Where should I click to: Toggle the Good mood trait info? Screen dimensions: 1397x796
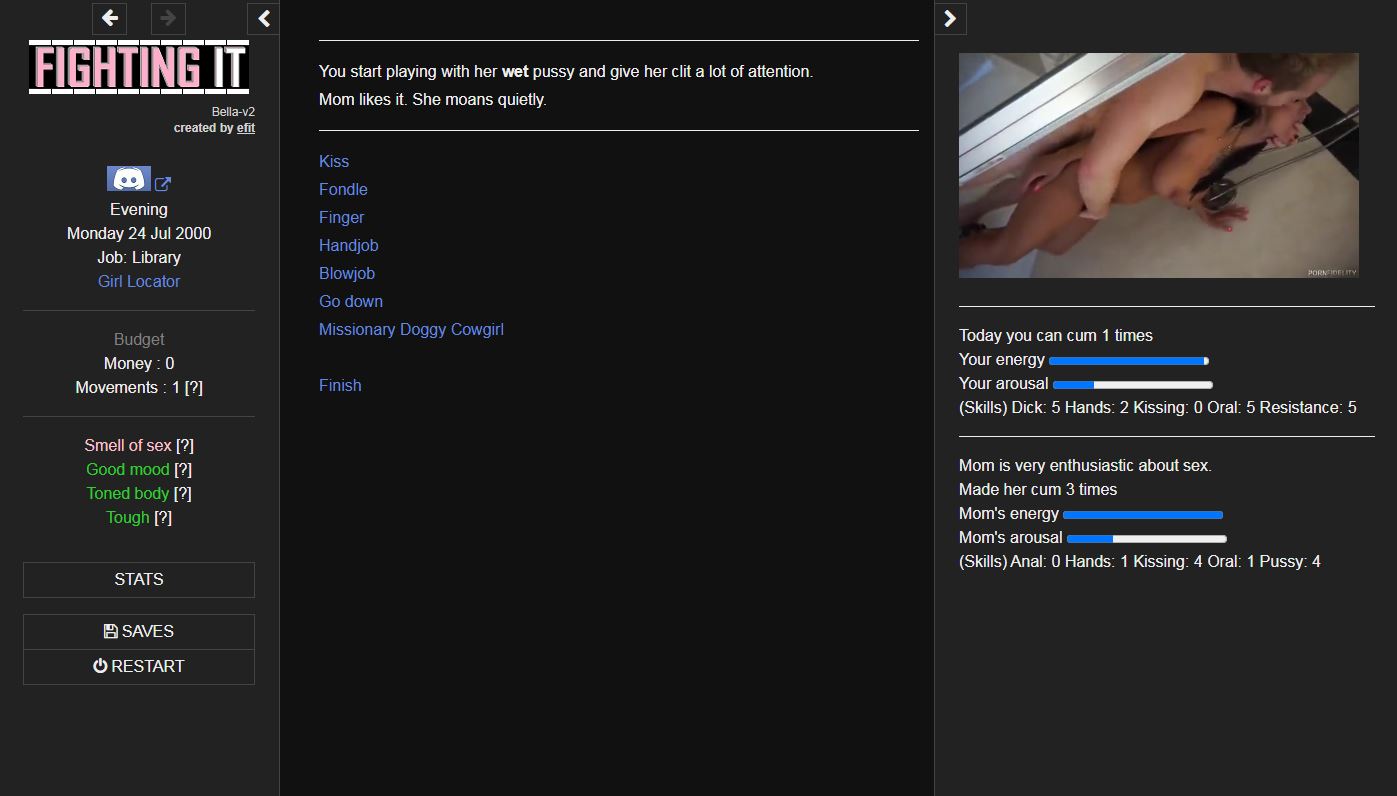(182, 469)
